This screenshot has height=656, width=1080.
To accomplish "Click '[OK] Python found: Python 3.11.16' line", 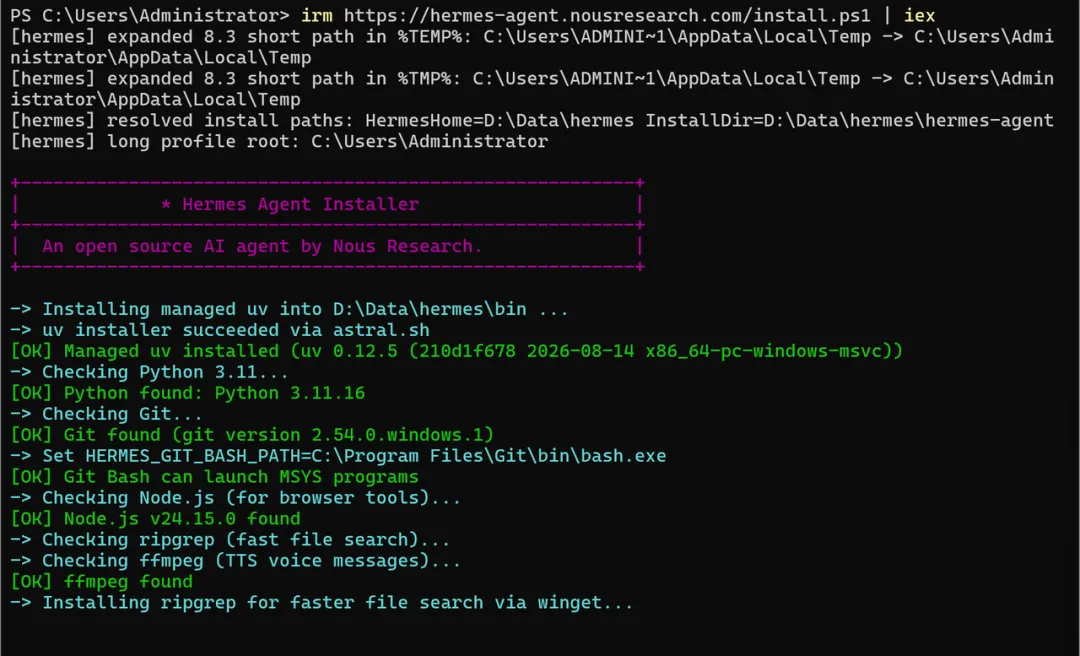I will [187, 393].
